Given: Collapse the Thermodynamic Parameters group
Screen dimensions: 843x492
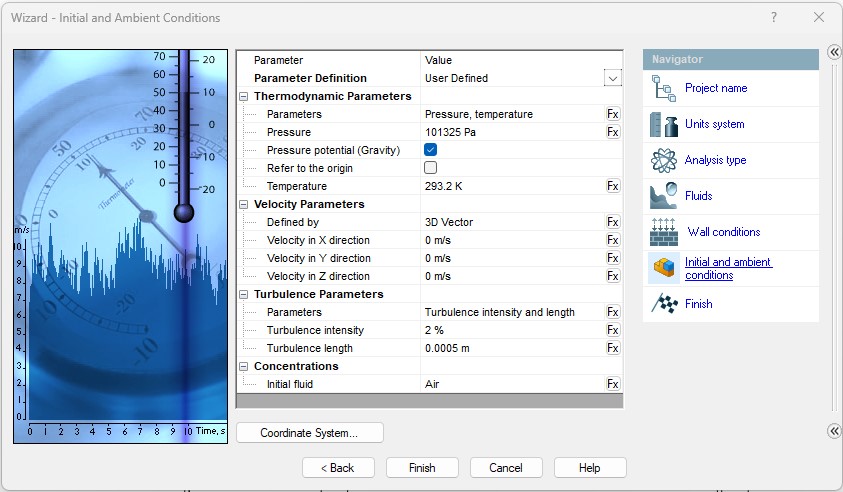Looking at the screenshot, I should (244, 97).
